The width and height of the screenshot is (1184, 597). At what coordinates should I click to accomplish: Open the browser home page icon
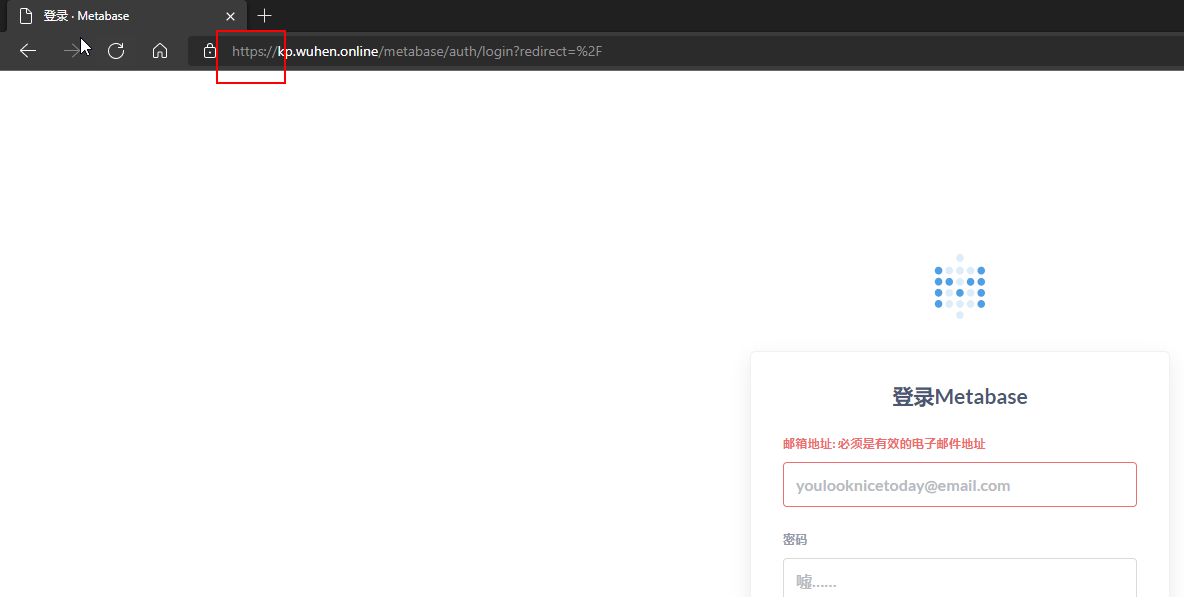pos(160,51)
